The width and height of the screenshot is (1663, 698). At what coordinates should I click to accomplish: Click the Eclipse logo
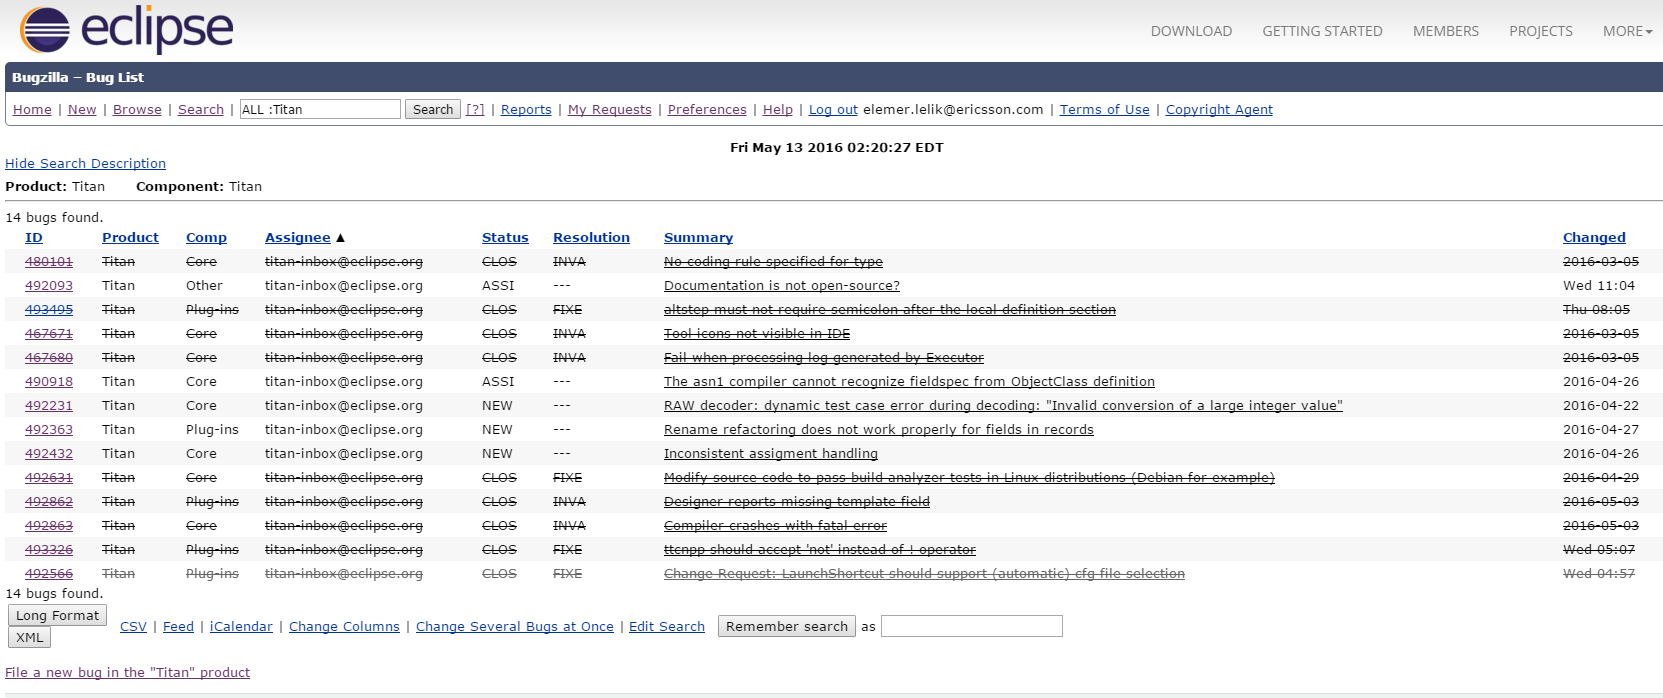pos(126,29)
